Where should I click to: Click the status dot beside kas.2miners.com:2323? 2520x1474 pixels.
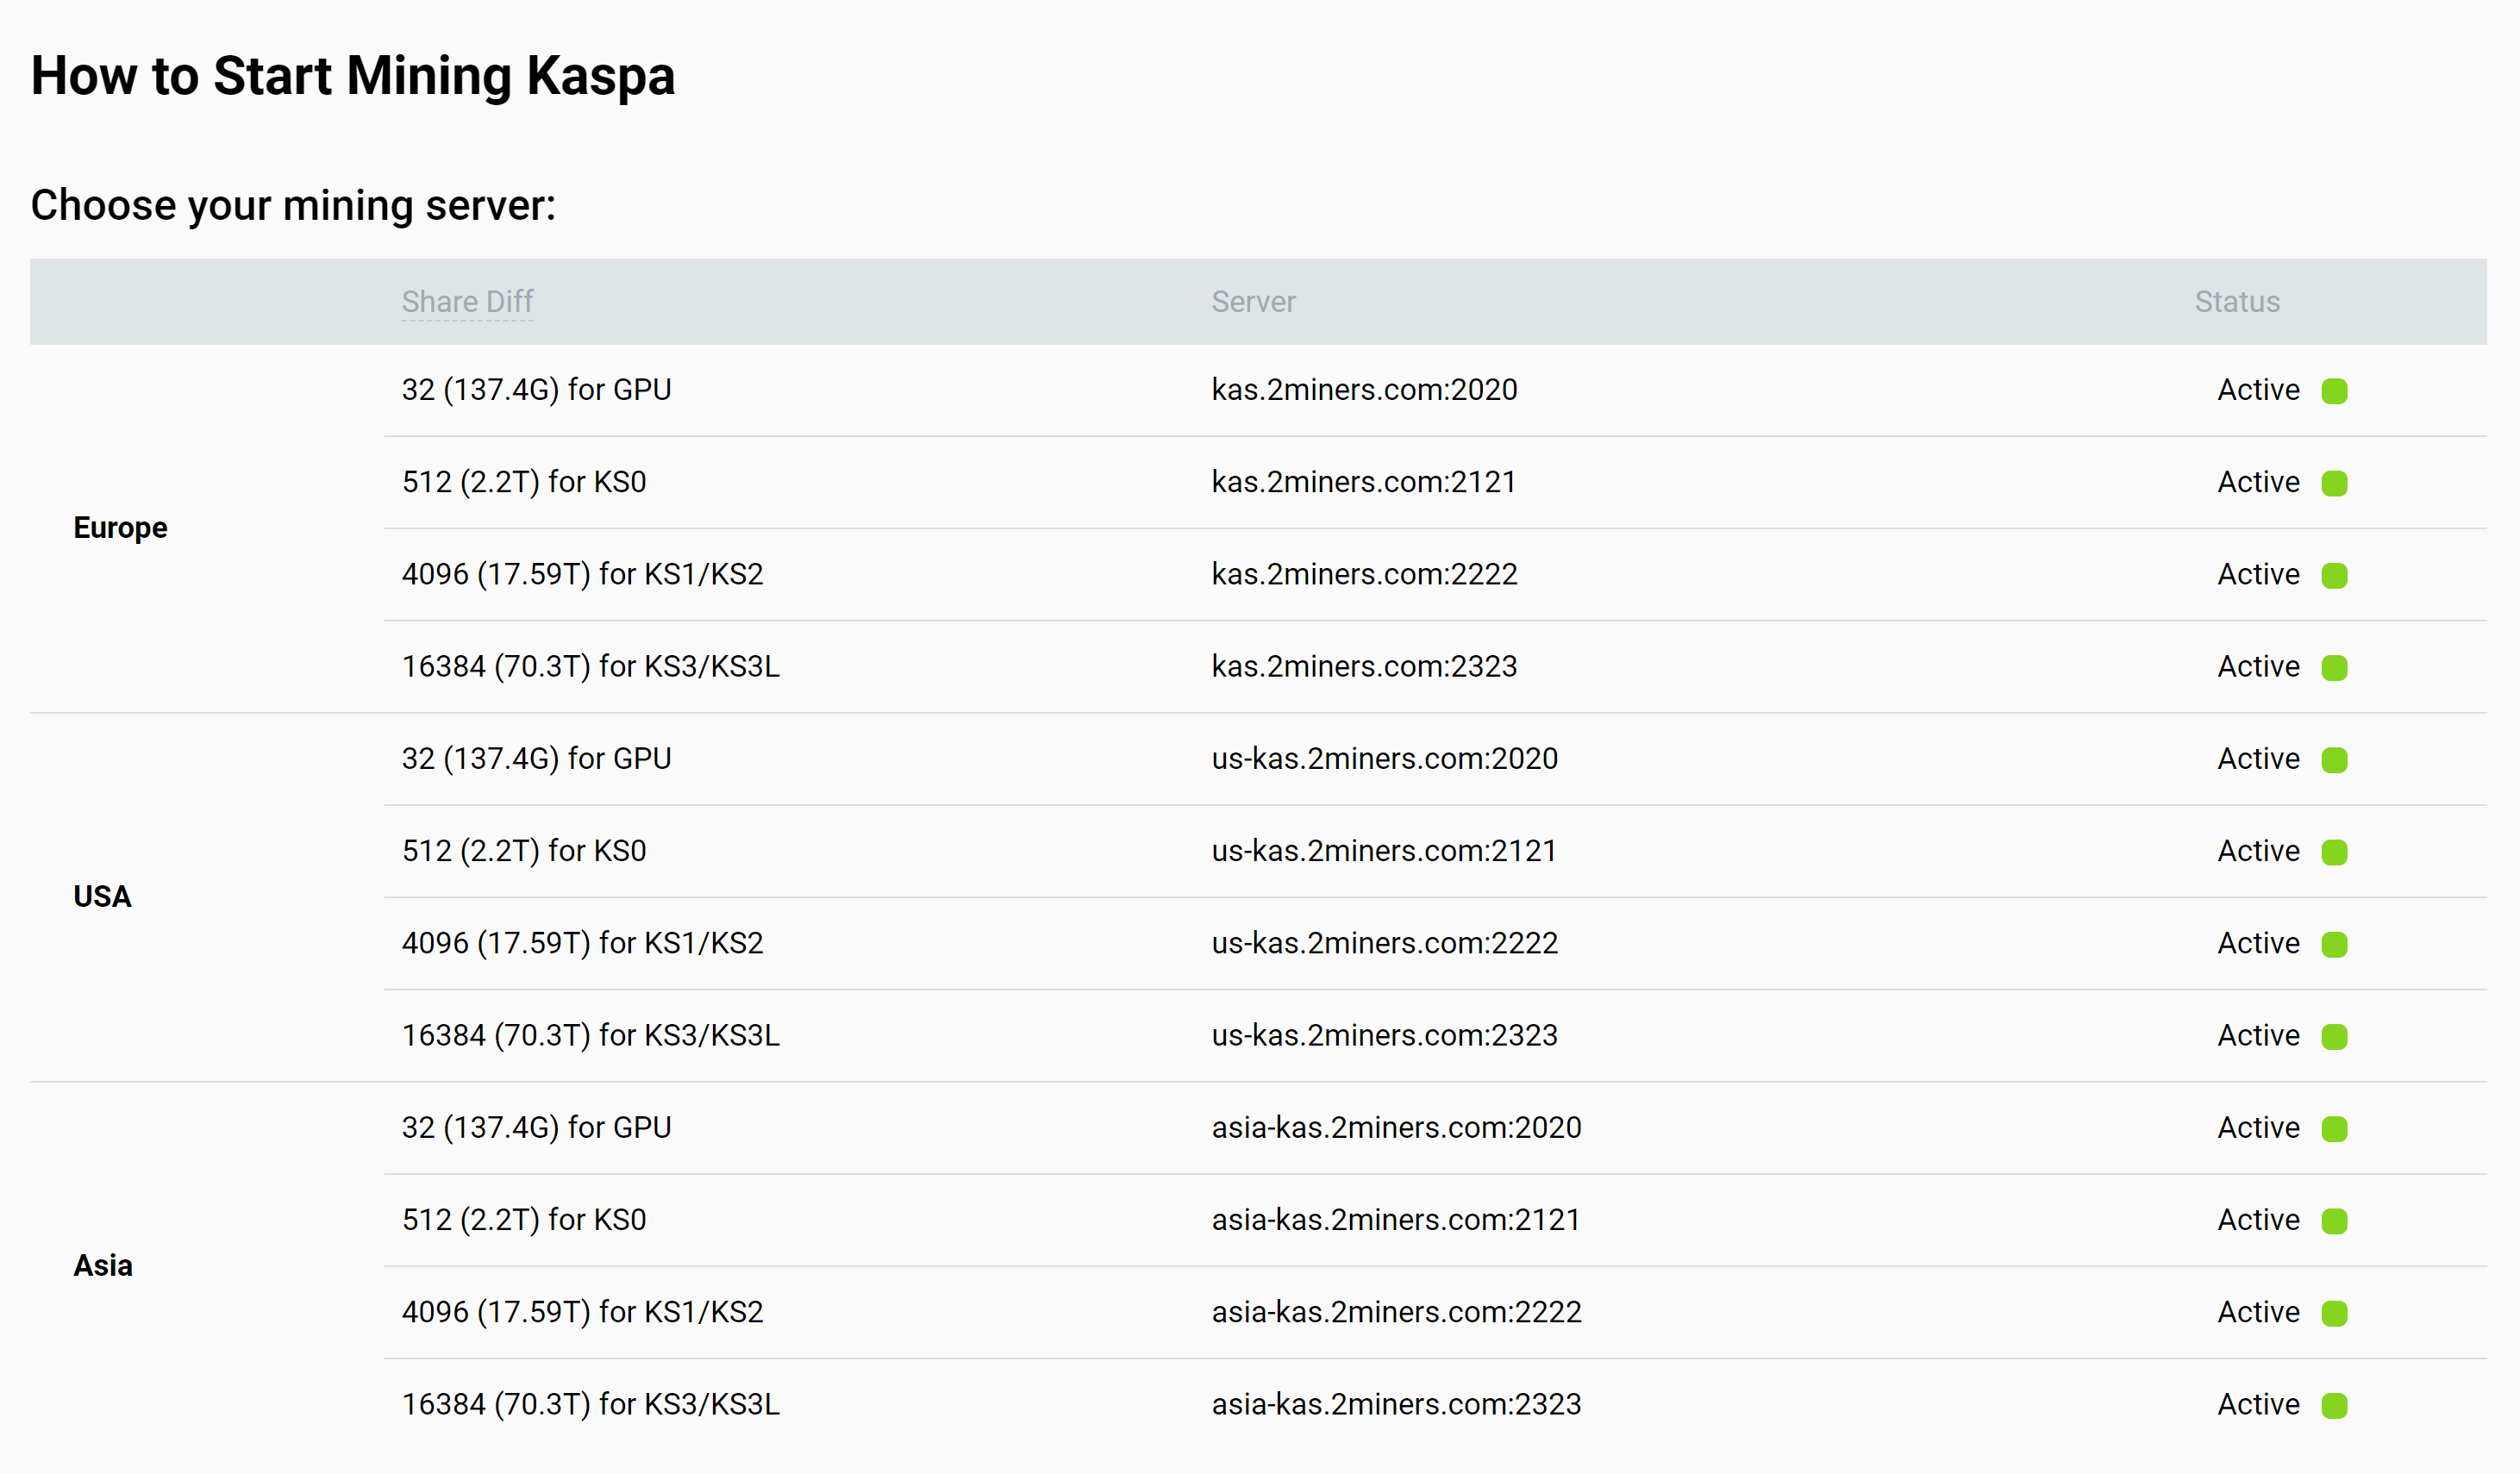point(2335,667)
